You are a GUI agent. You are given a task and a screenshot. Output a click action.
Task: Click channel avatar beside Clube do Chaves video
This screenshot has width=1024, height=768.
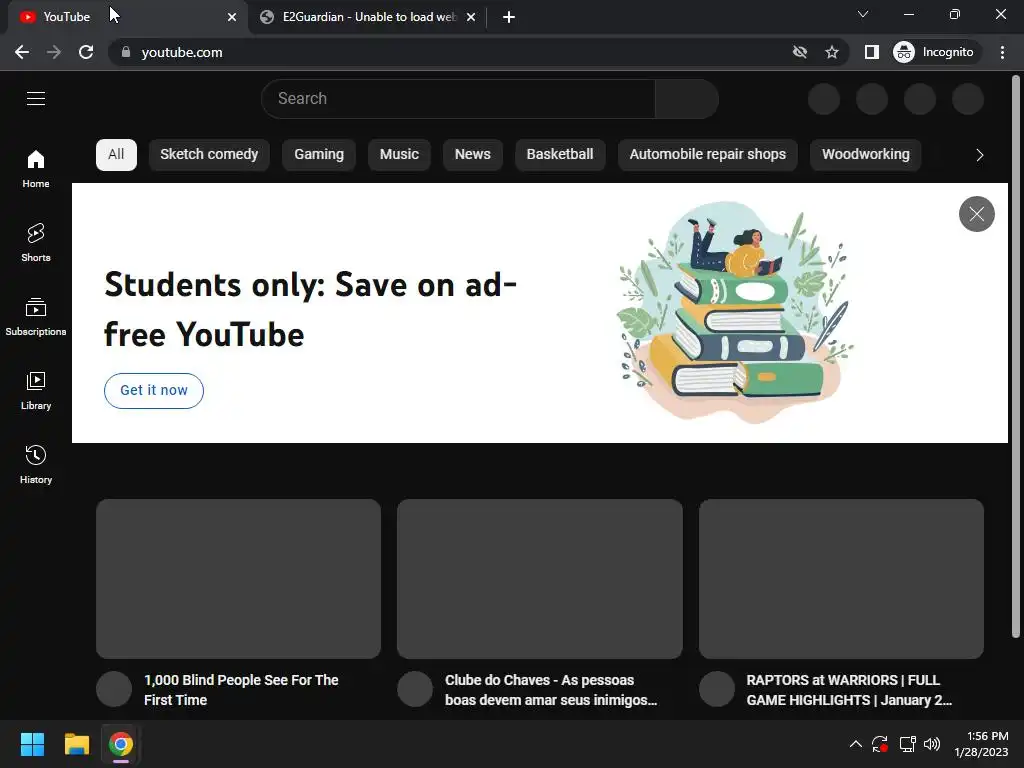pos(415,689)
